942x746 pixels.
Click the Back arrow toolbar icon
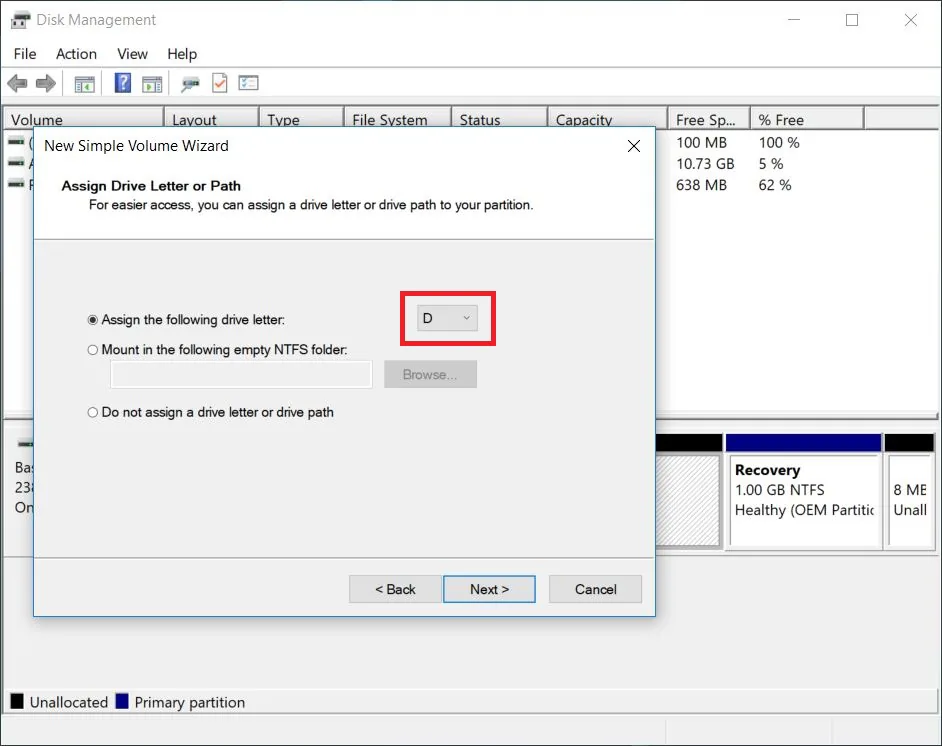17,83
